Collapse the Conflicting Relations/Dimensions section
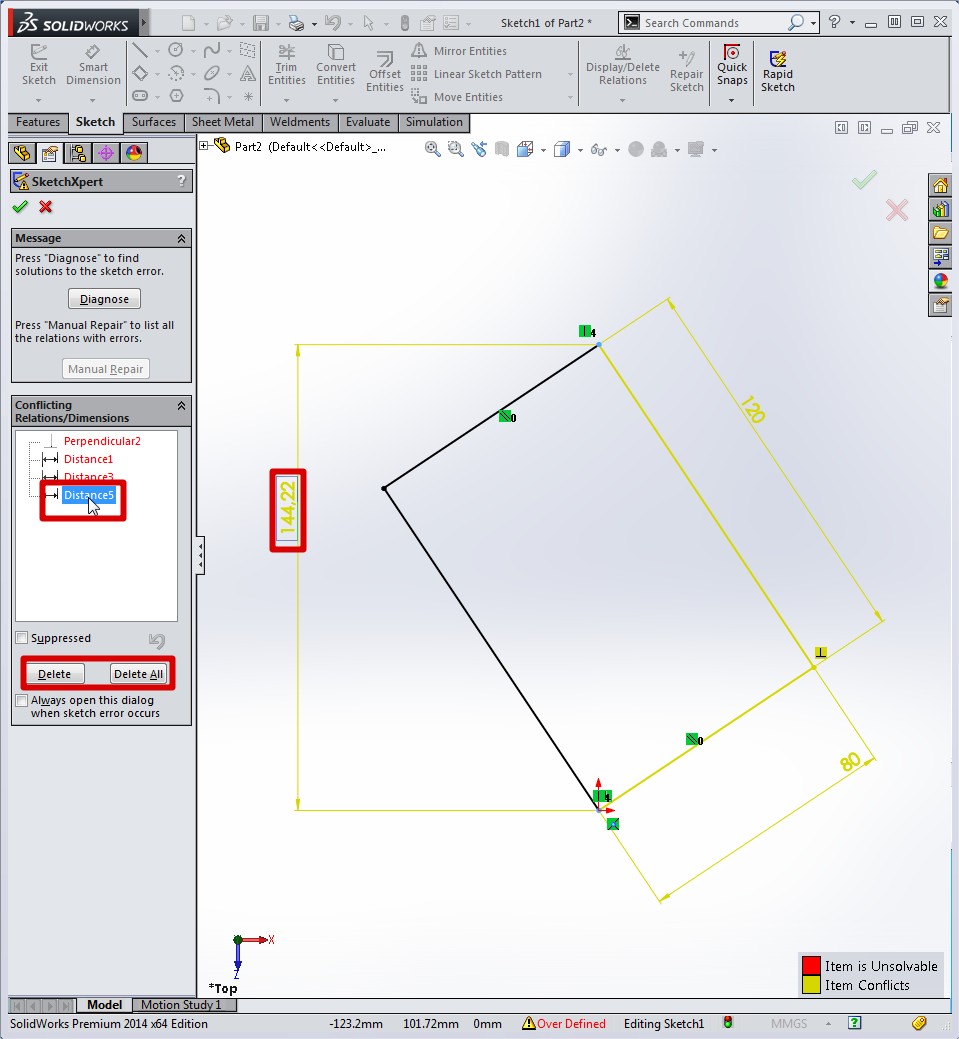Screen dimensions: 959x1039 pyautogui.click(x=181, y=406)
